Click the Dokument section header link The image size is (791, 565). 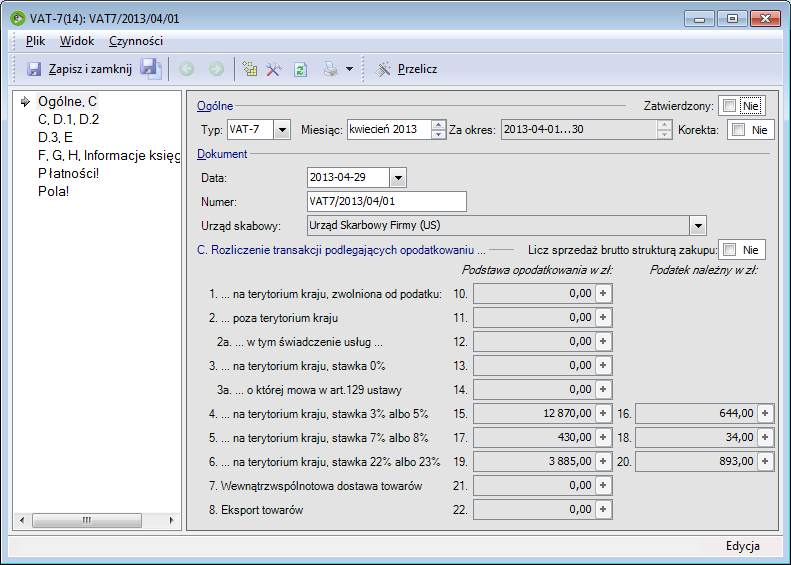222,154
